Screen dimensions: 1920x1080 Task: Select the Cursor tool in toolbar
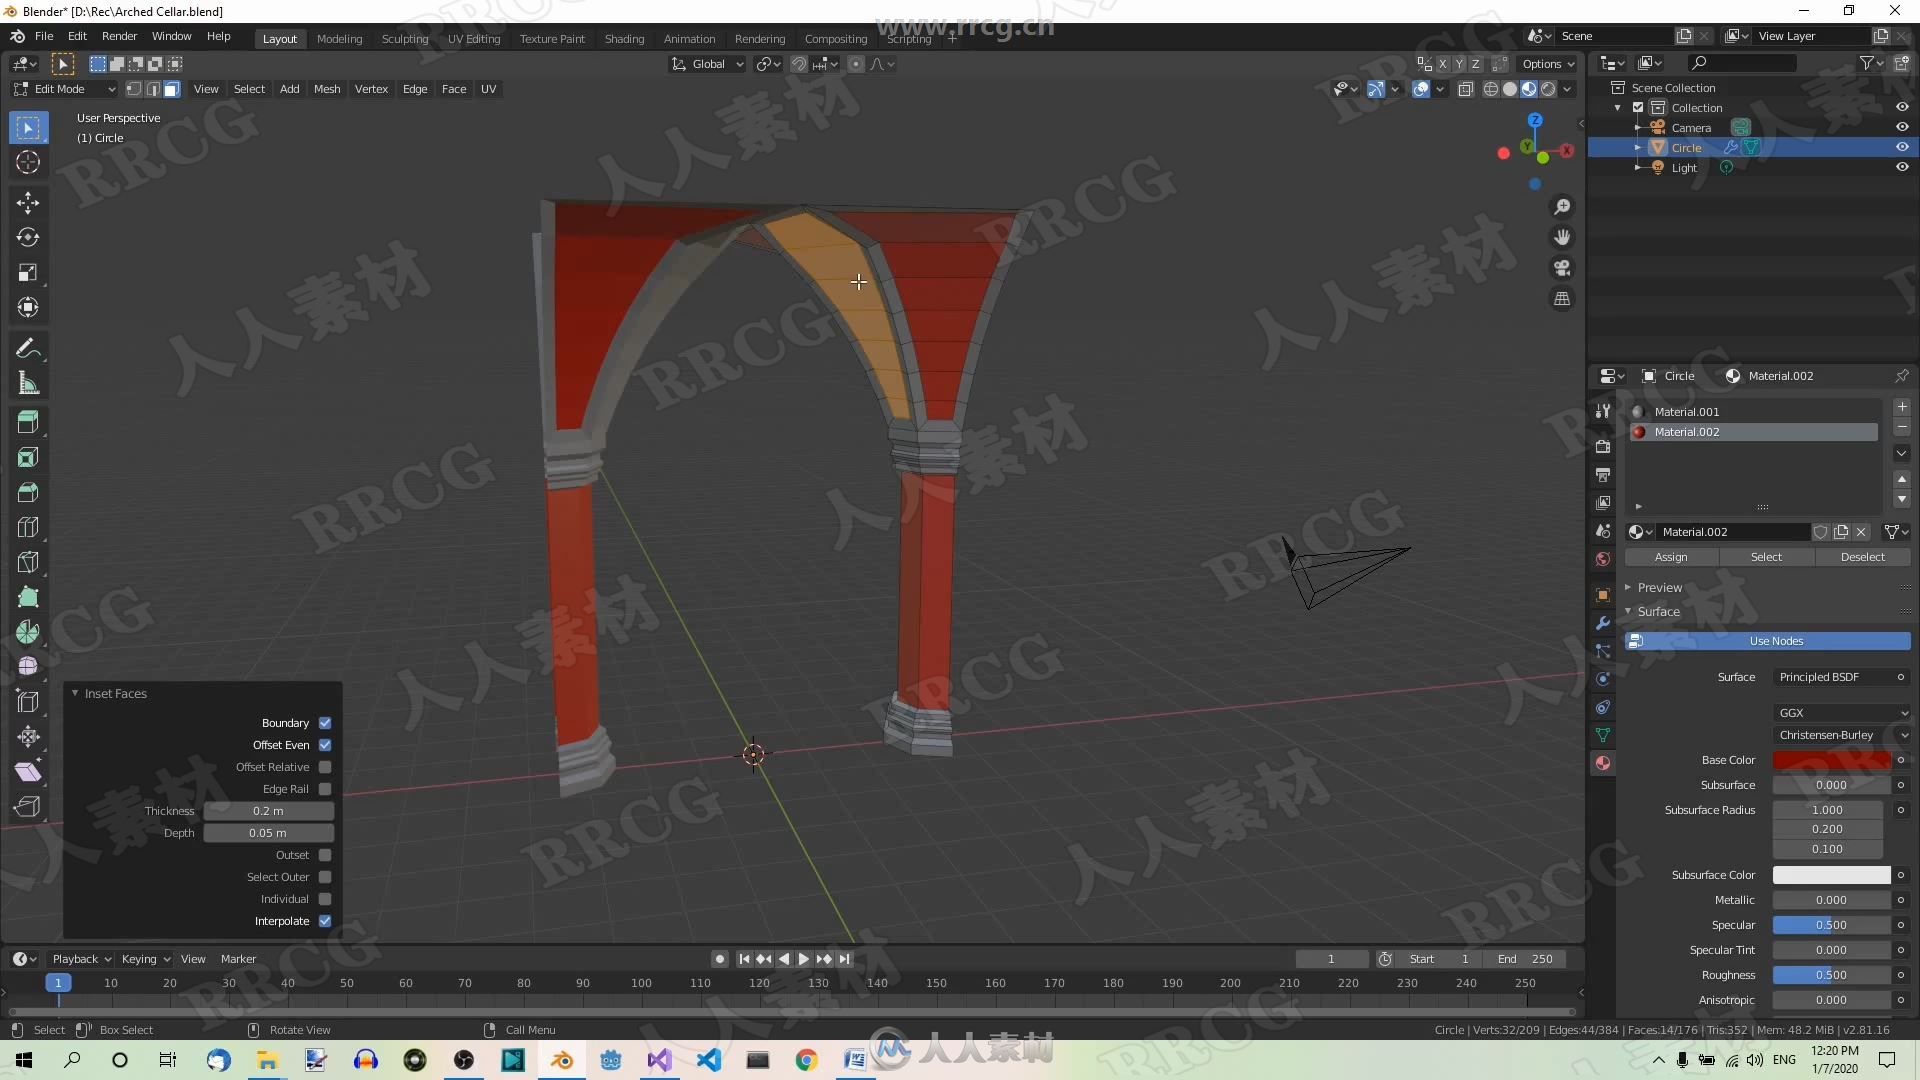pyautogui.click(x=28, y=163)
